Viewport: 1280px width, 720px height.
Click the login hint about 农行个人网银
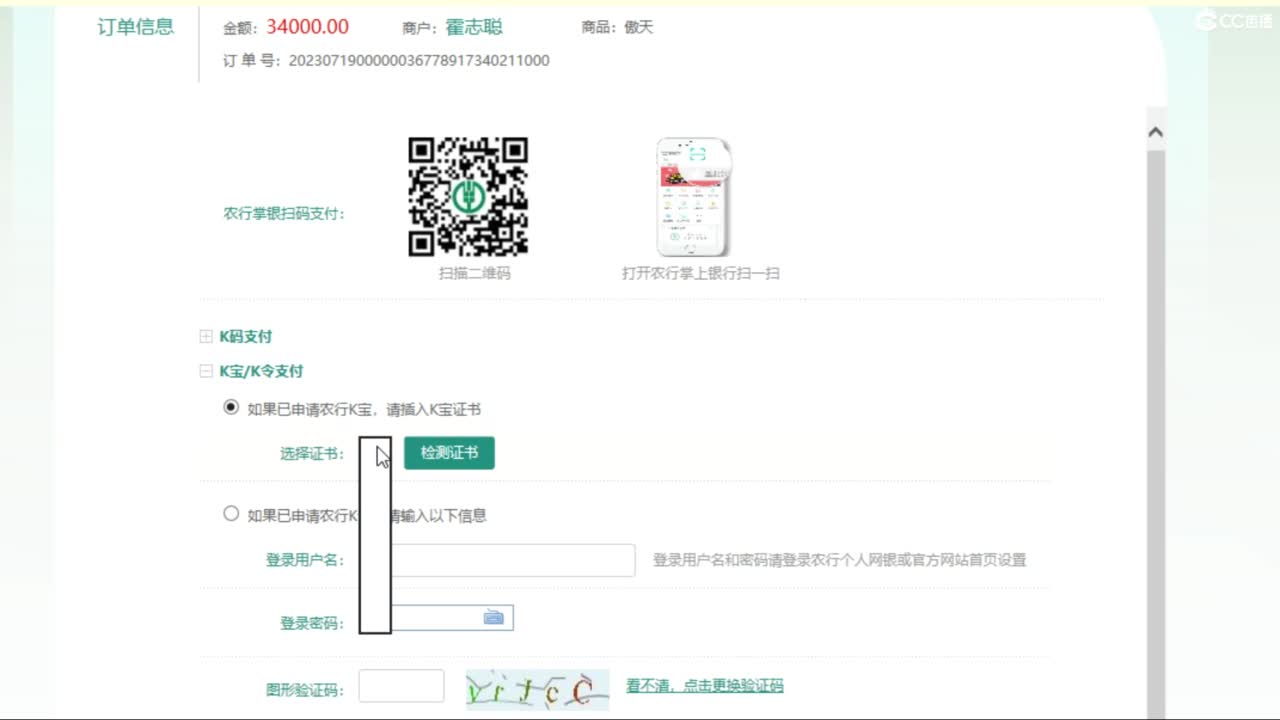click(839, 560)
